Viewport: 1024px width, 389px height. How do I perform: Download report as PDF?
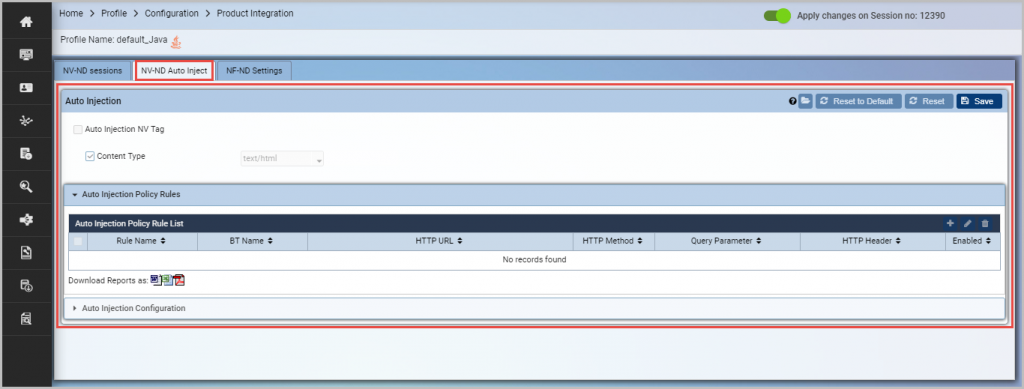click(180, 280)
